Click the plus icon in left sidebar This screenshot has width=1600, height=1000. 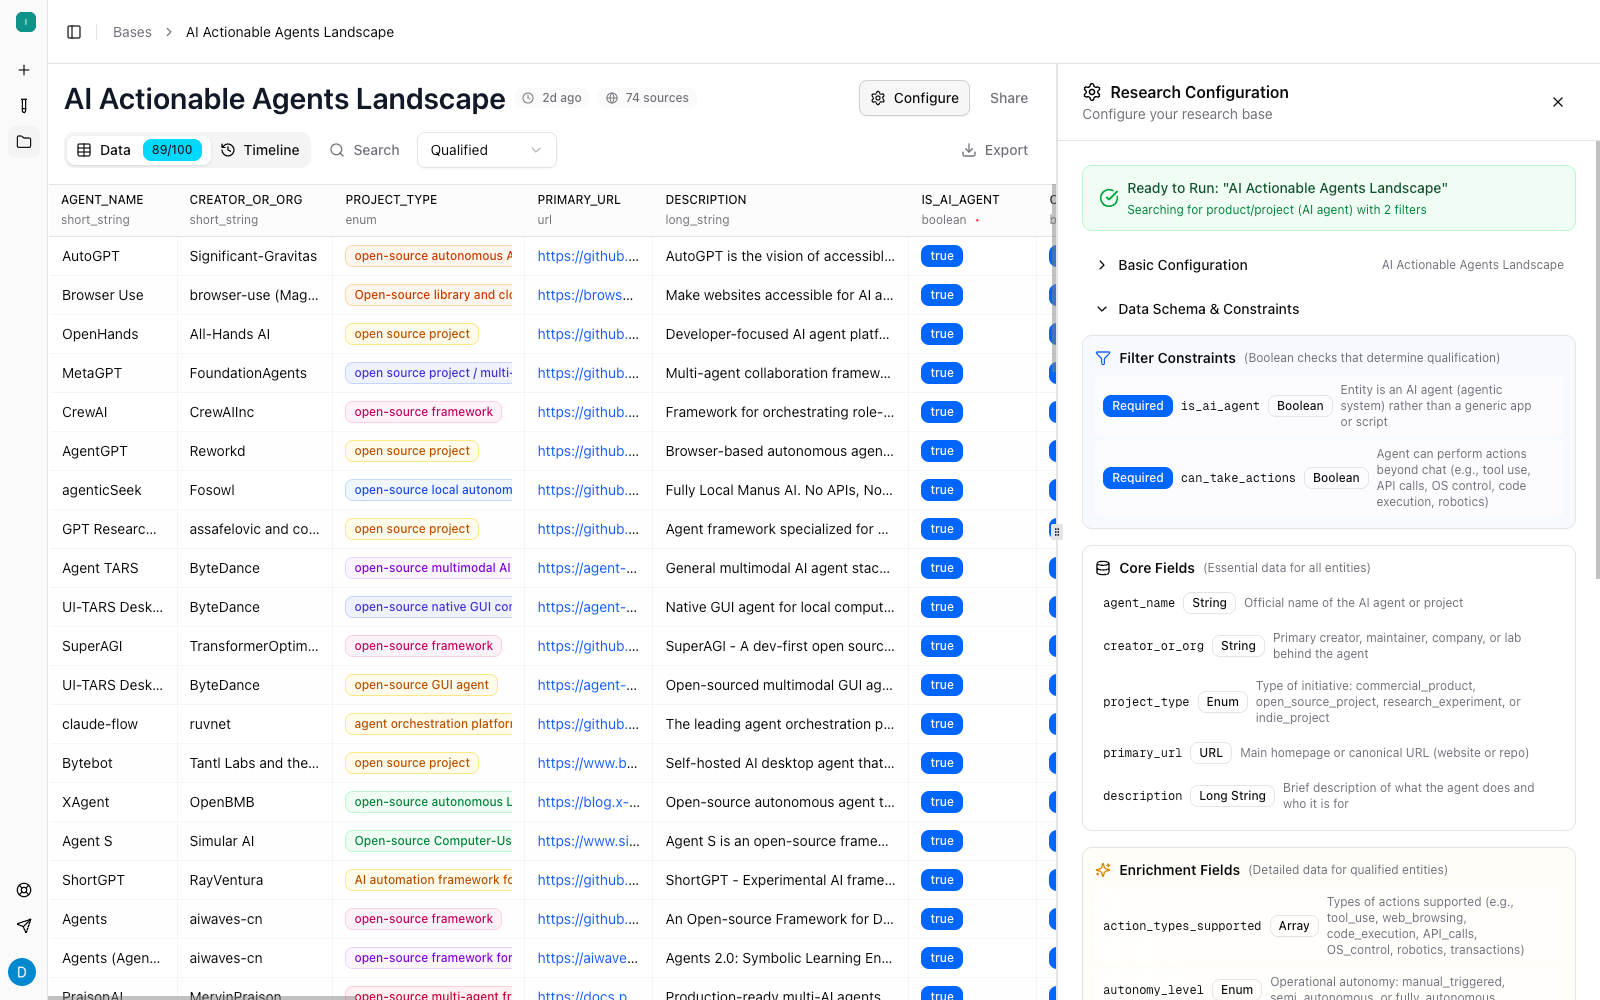24,70
